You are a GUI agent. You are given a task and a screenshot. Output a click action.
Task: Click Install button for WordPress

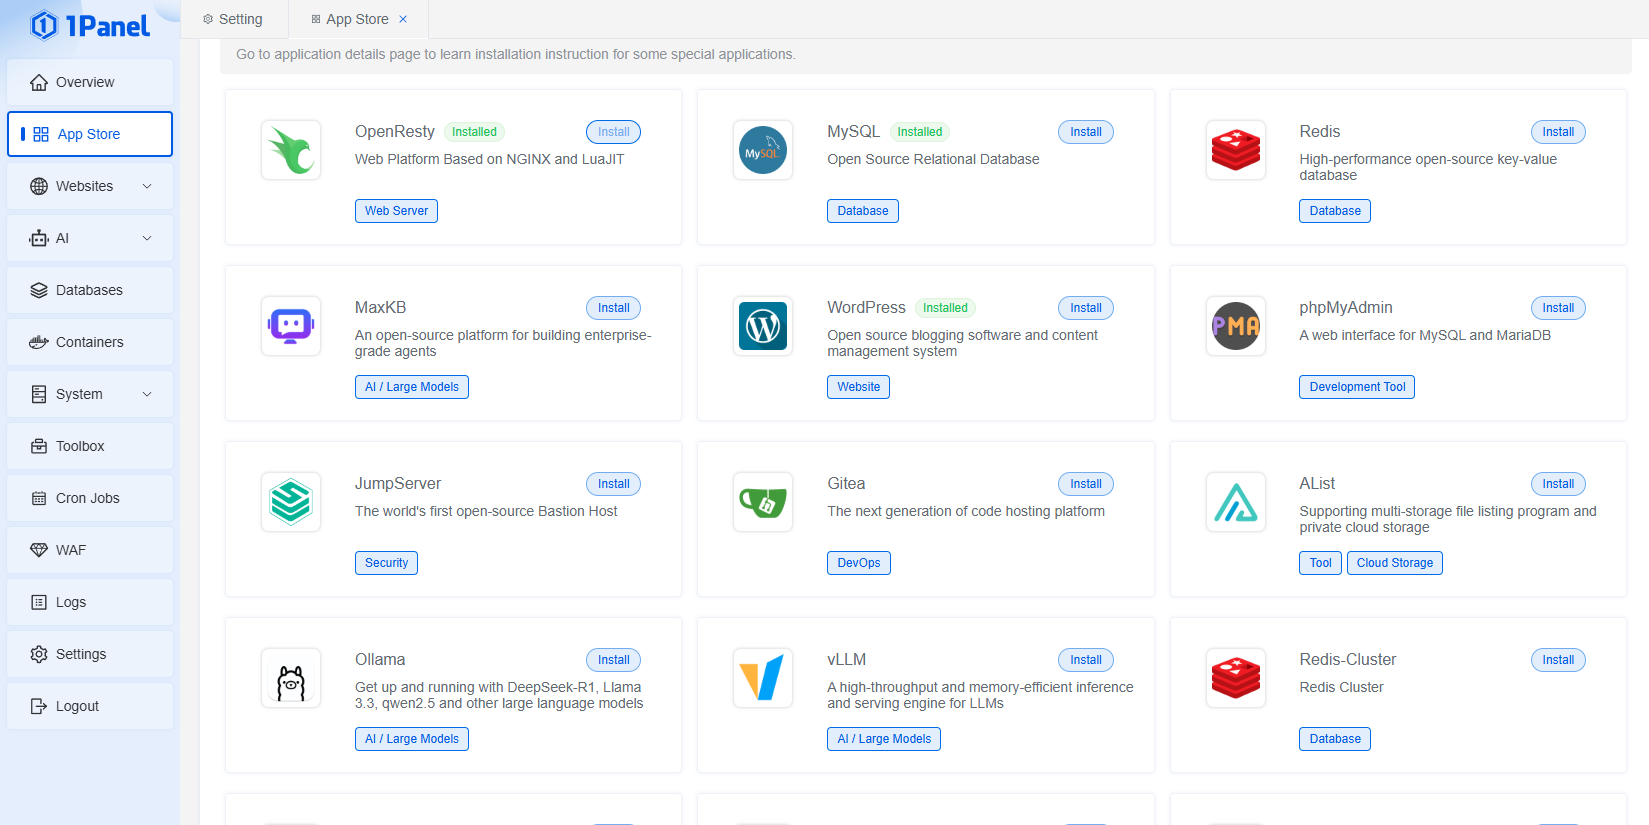[x=1086, y=308]
